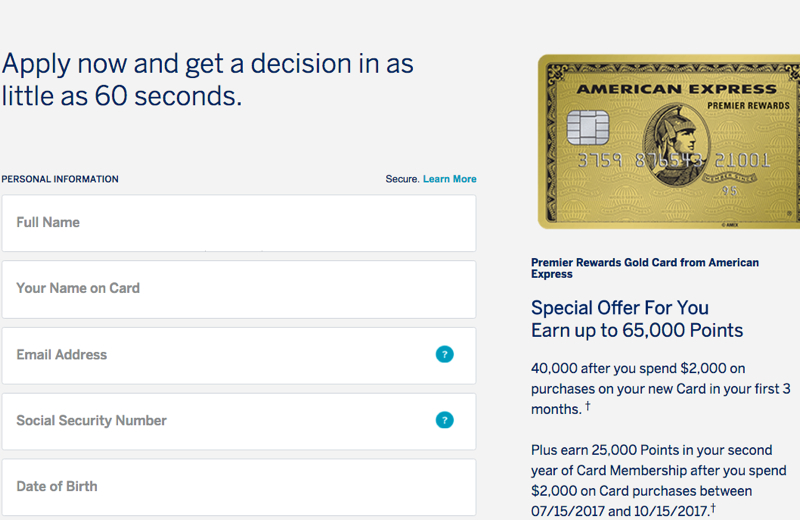Click the 'Secure.' text beside Learn More
This screenshot has width=800, height=520.
tap(402, 179)
